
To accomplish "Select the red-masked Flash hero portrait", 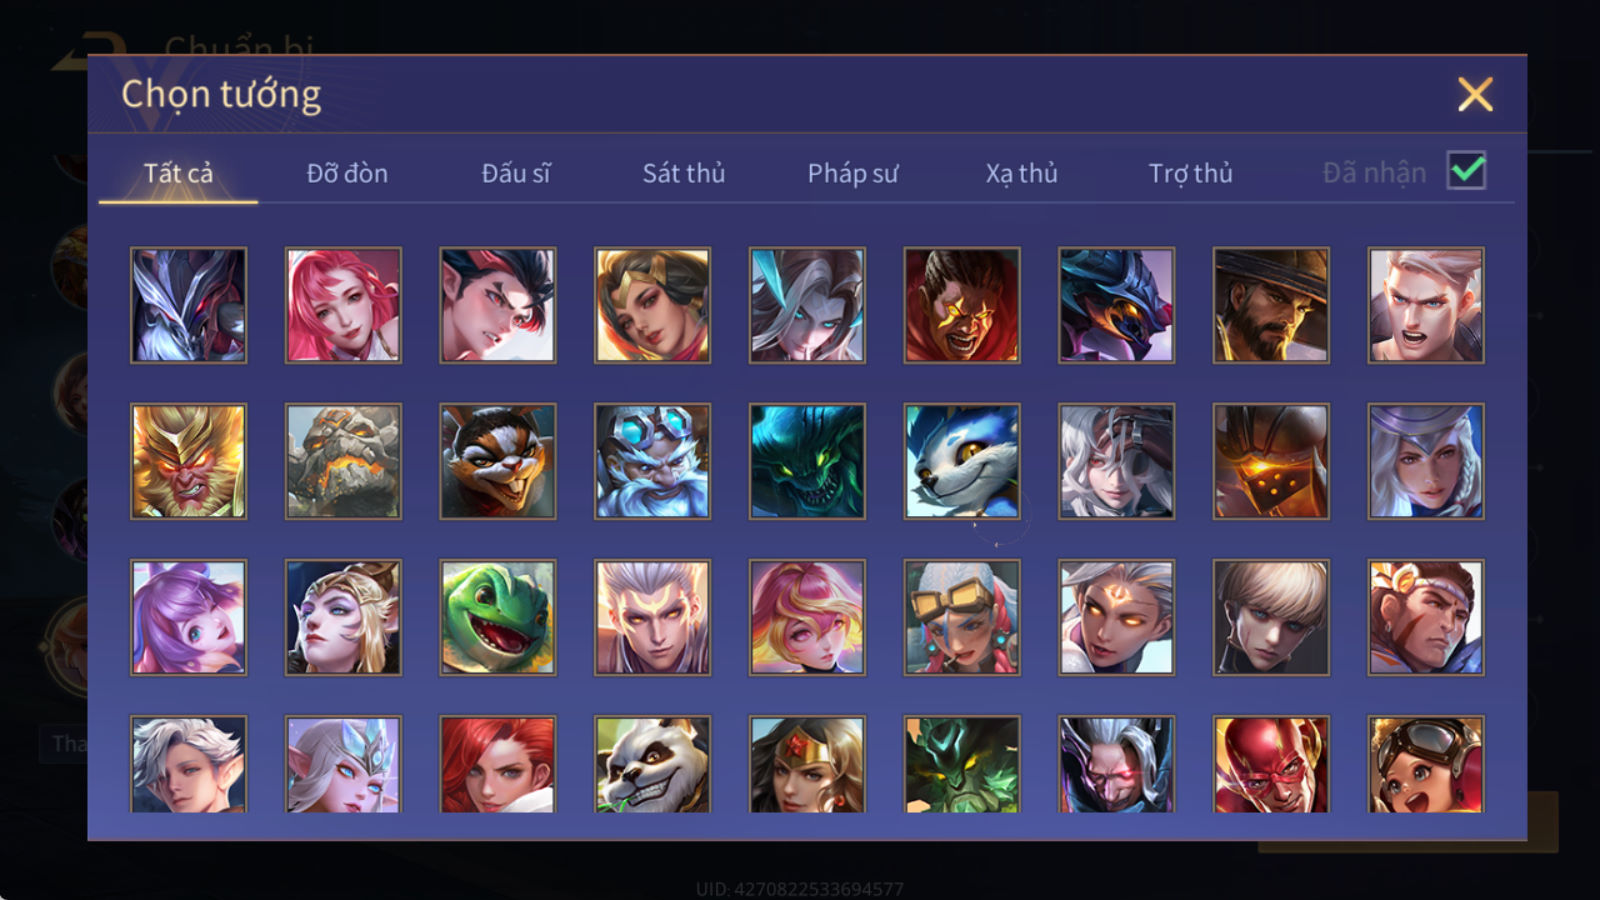I will (x=1271, y=764).
